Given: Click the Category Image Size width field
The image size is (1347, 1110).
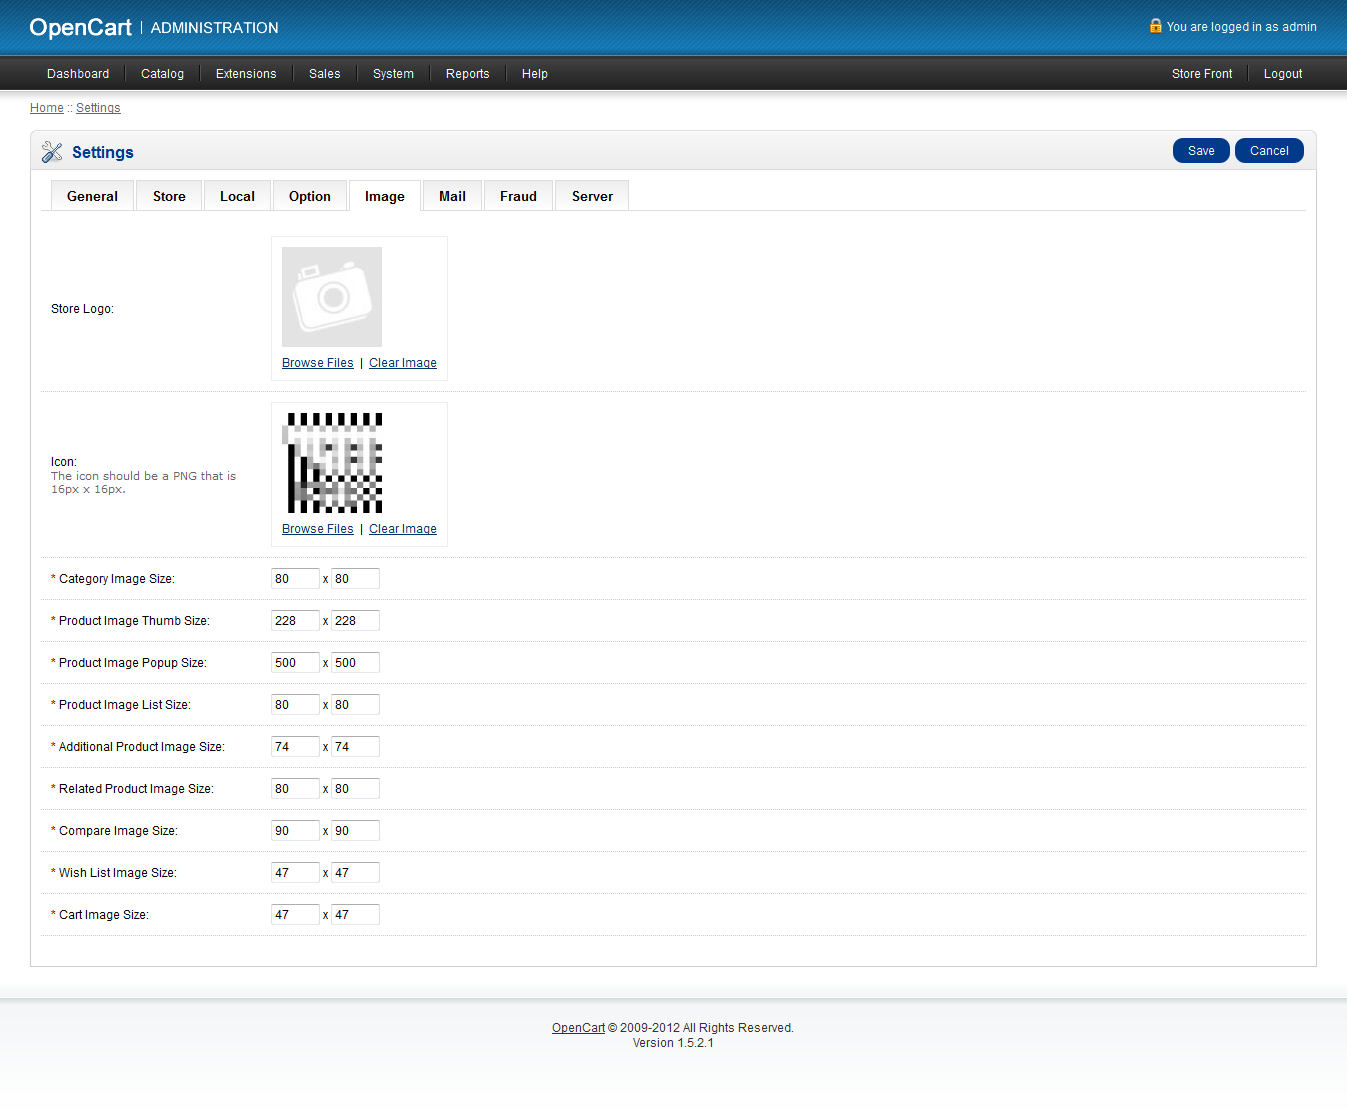Looking at the screenshot, I should [295, 579].
